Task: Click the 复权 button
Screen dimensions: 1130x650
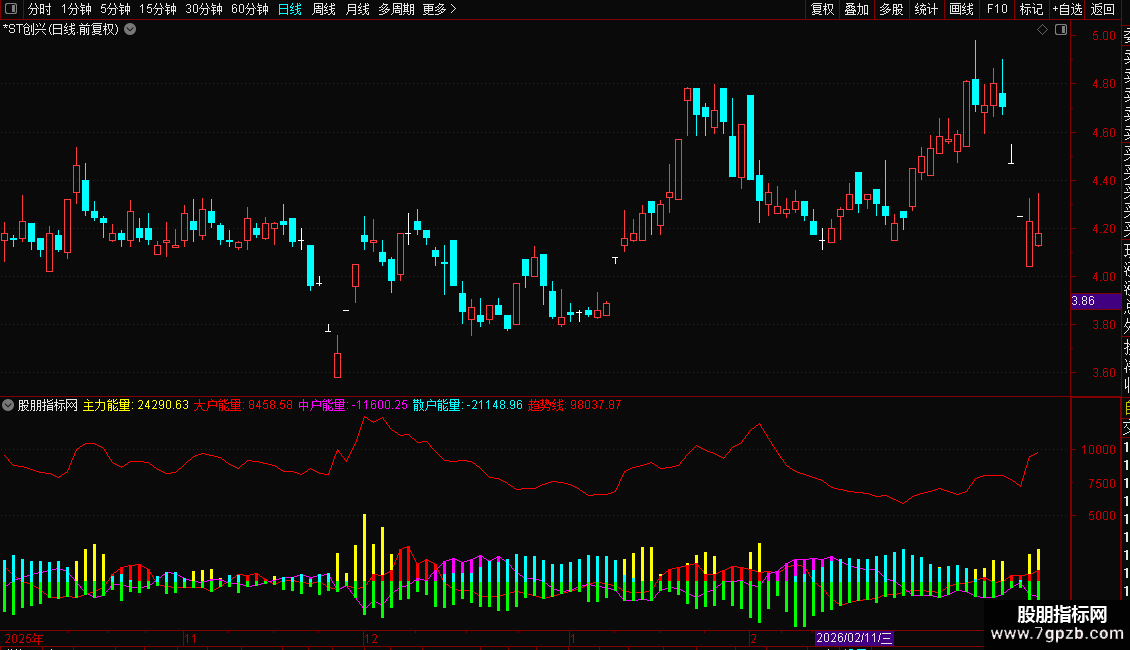Action: (x=822, y=9)
